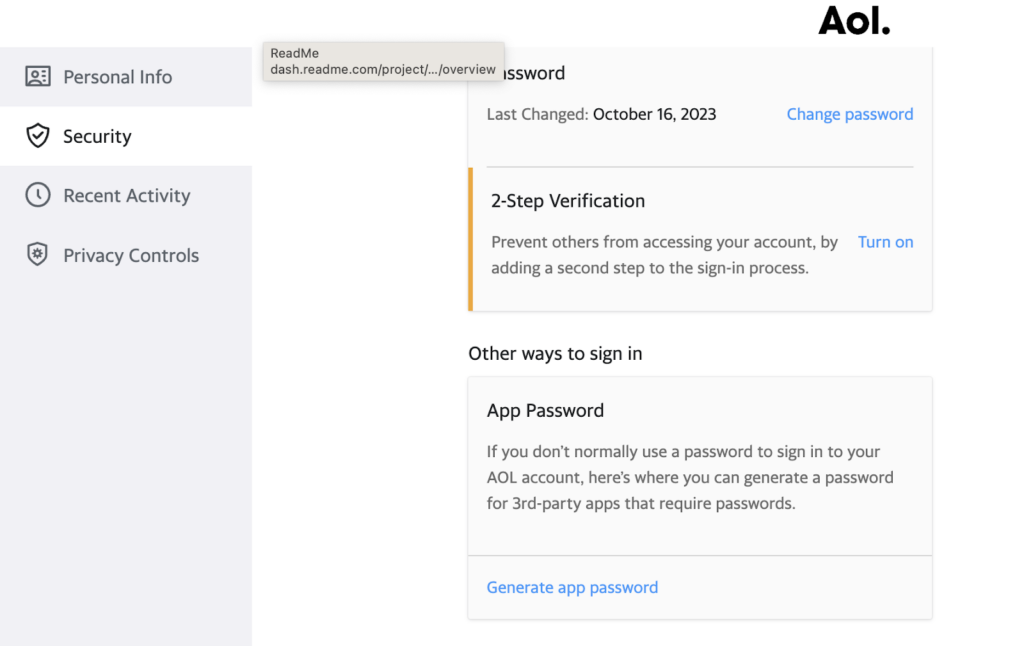Click the Privacy Controls shield-gear icon
This screenshot has width=1024, height=646.
tap(37, 255)
